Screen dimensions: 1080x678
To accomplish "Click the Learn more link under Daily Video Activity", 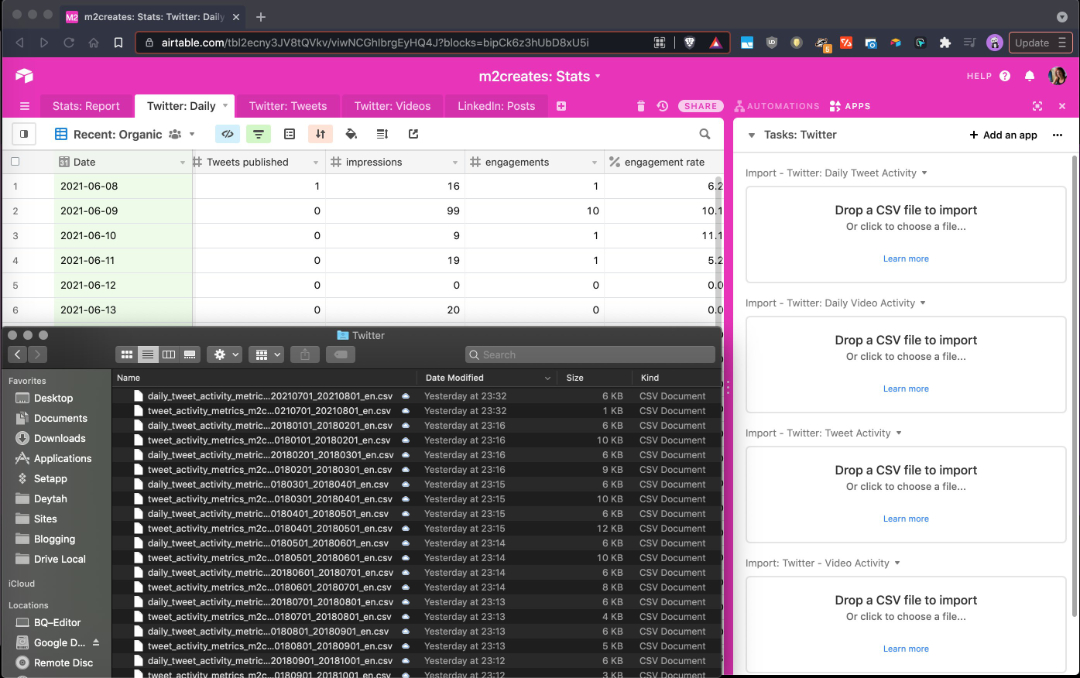I will click(x=905, y=388).
